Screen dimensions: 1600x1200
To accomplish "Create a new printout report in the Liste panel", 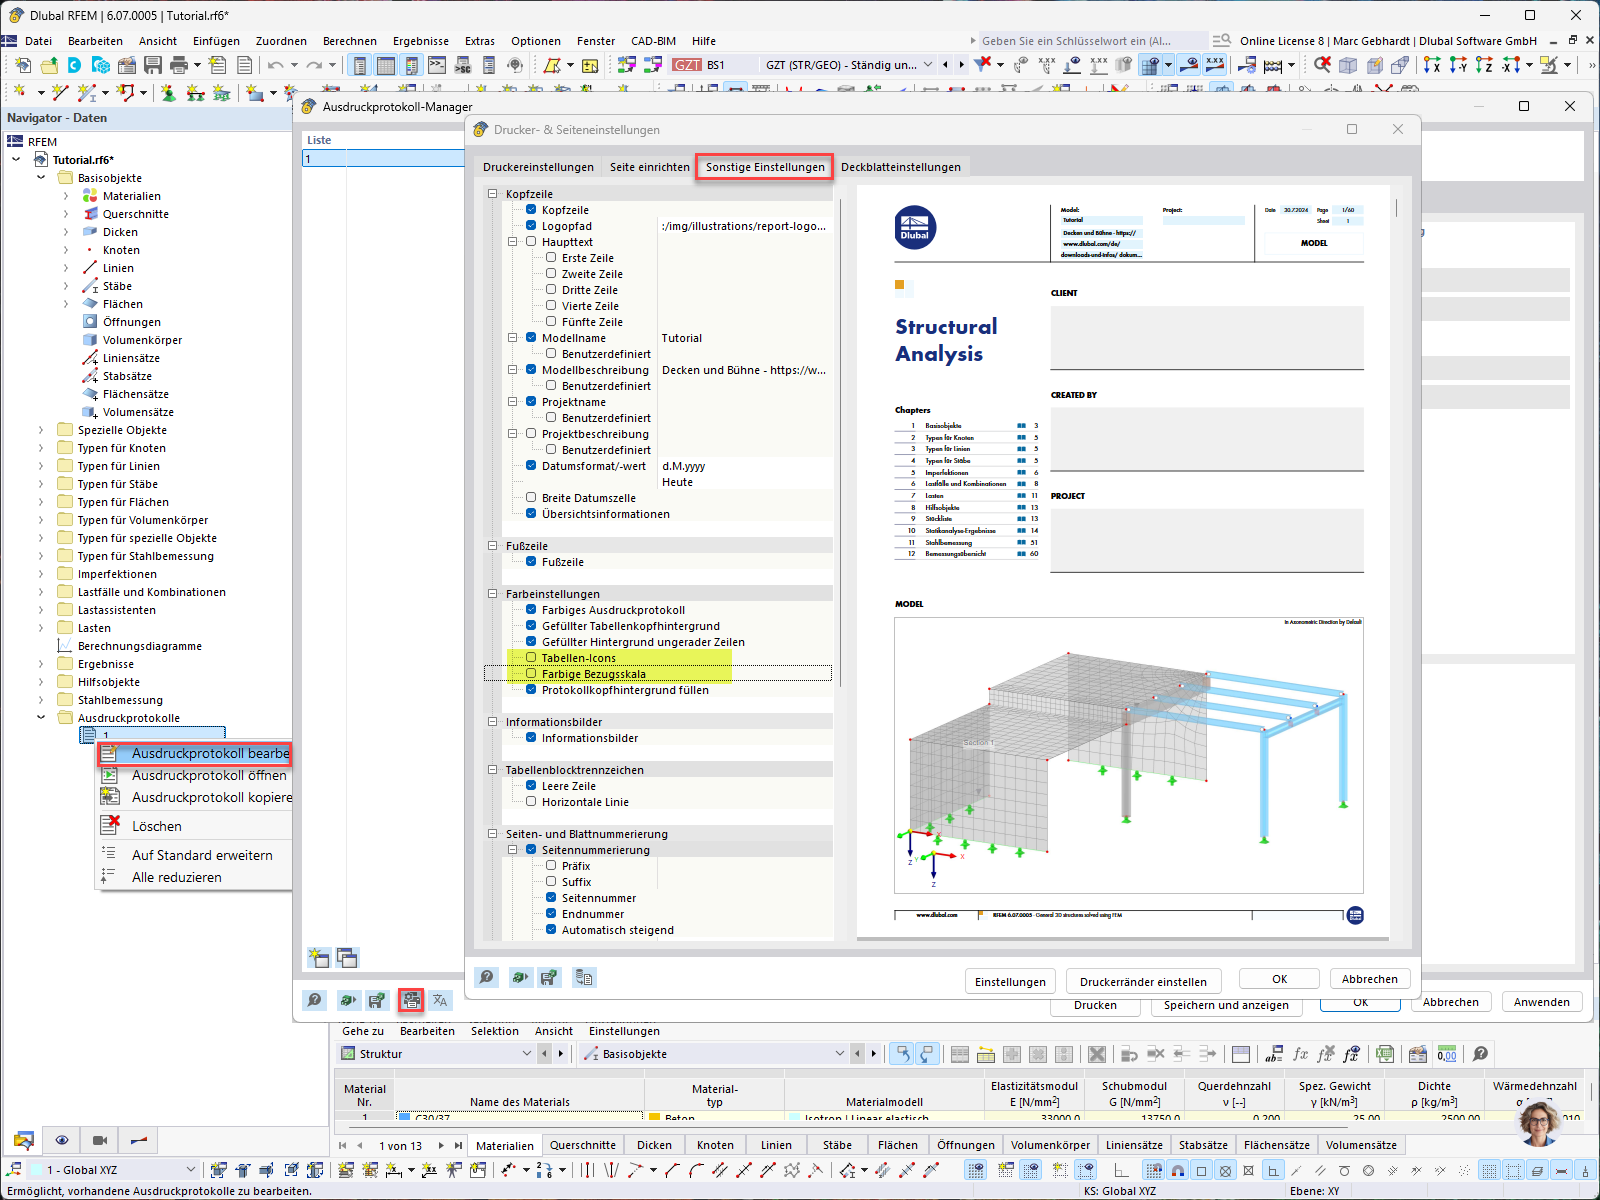I will (x=318, y=958).
